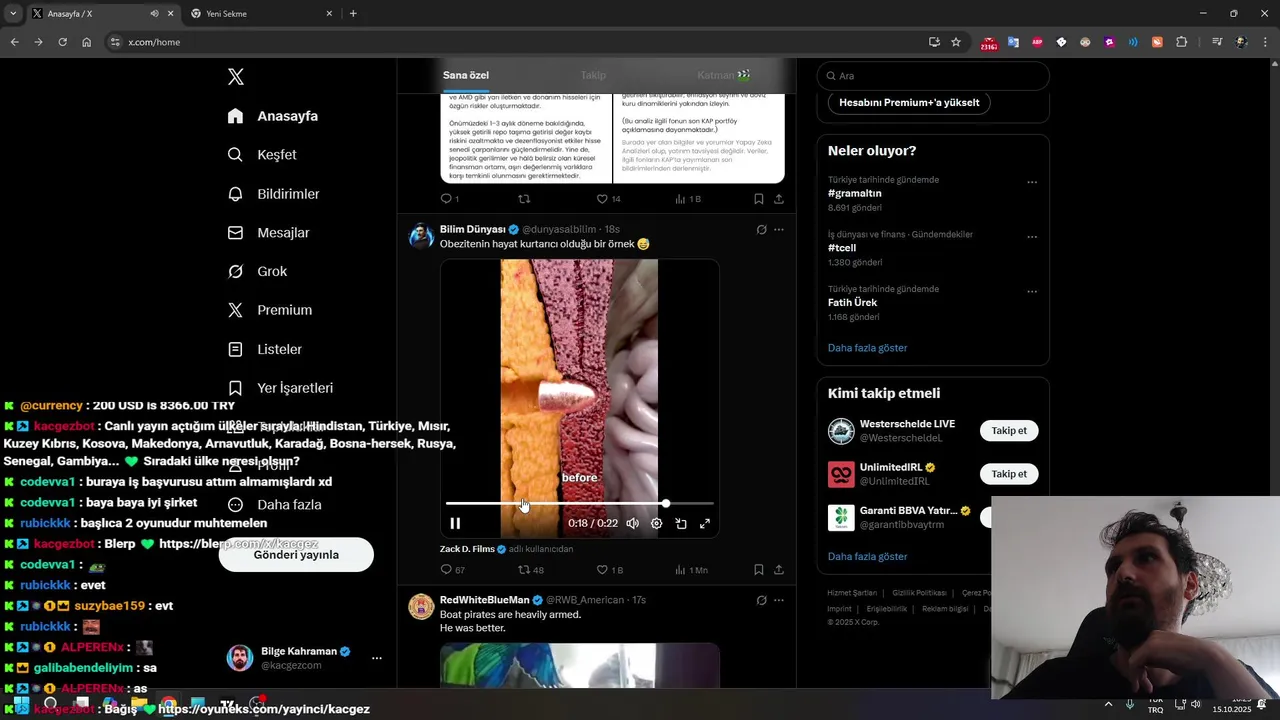This screenshot has height=720, width=1280.
Task: Repost Bilim Dünyası post (48)
Action: click(x=530, y=570)
